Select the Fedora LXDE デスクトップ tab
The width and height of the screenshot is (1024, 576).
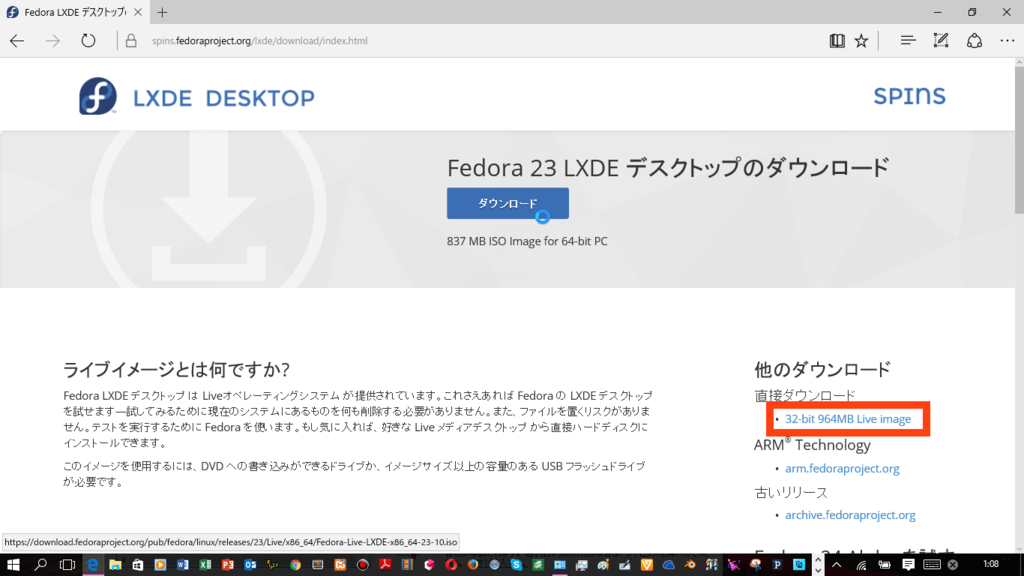click(x=74, y=12)
